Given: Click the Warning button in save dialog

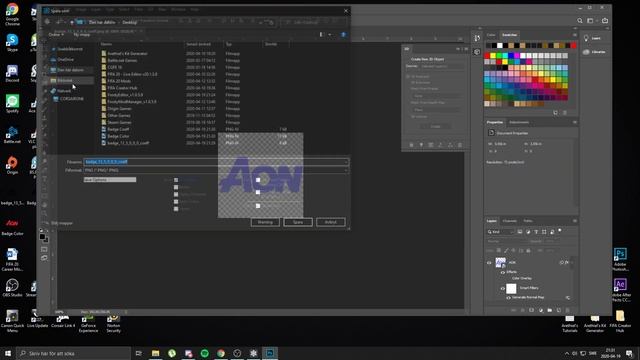Looking at the screenshot, I should click(x=265, y=222).
